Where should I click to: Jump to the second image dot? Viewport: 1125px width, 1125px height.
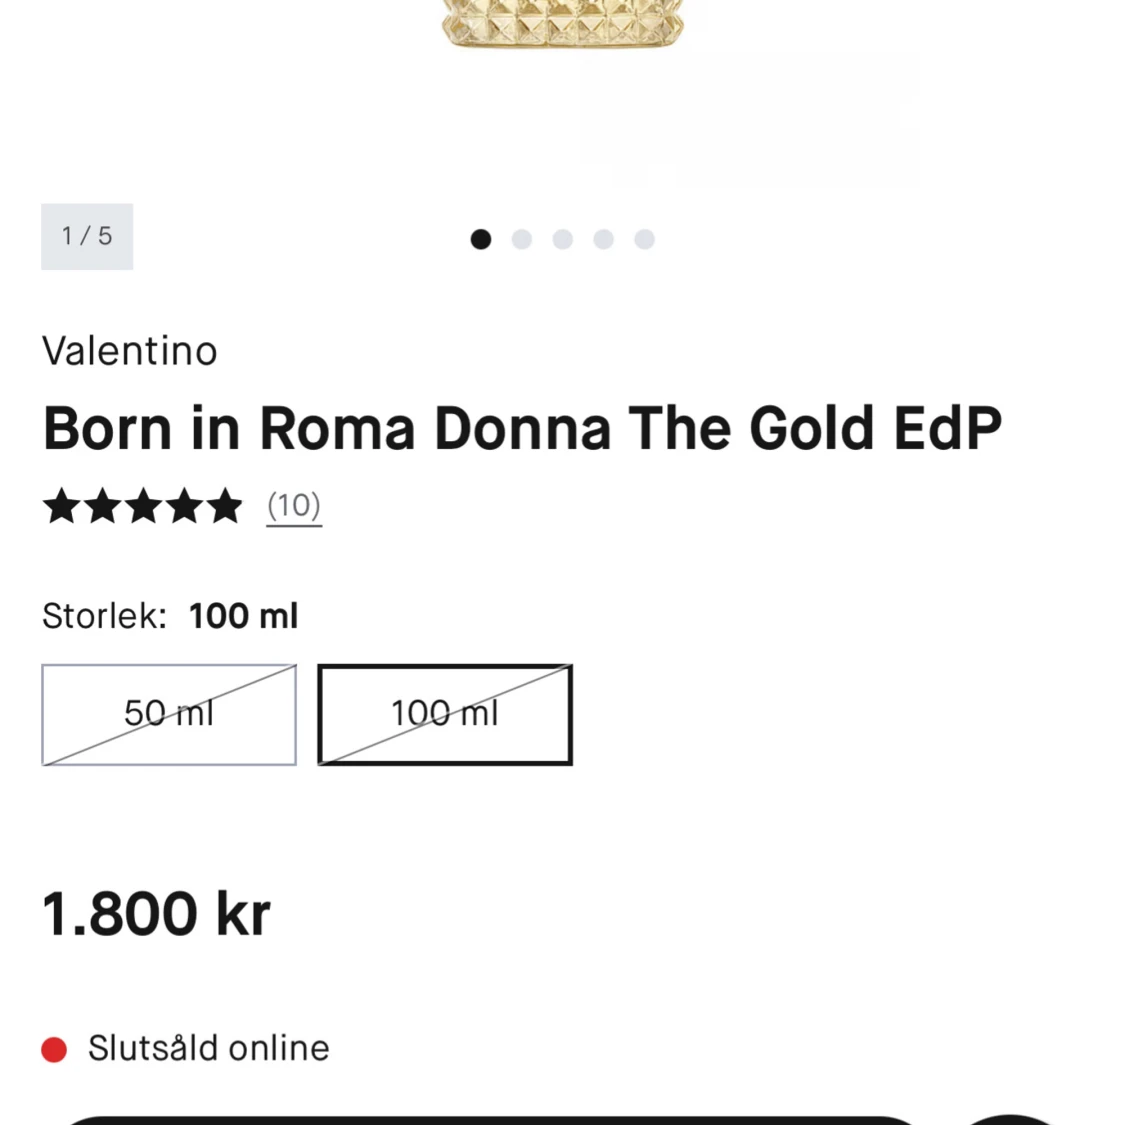click(x=522, y=239)
